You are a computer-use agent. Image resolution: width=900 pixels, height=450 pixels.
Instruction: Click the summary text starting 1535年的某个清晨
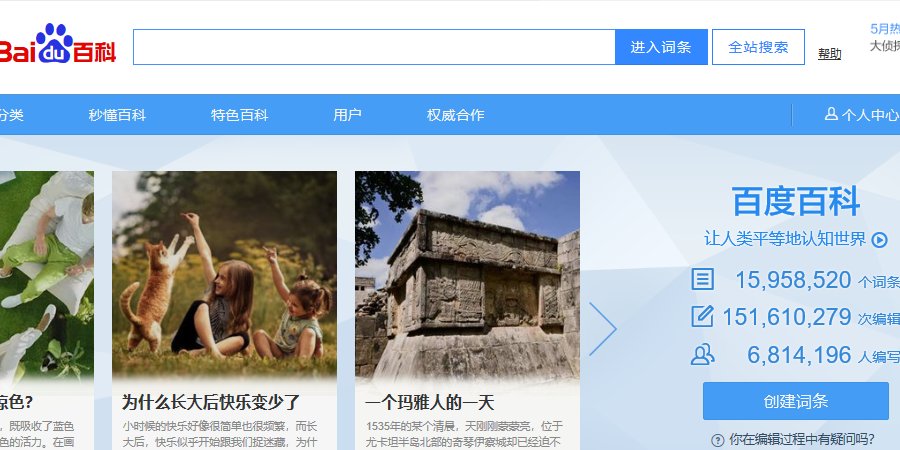click(464, 435)
